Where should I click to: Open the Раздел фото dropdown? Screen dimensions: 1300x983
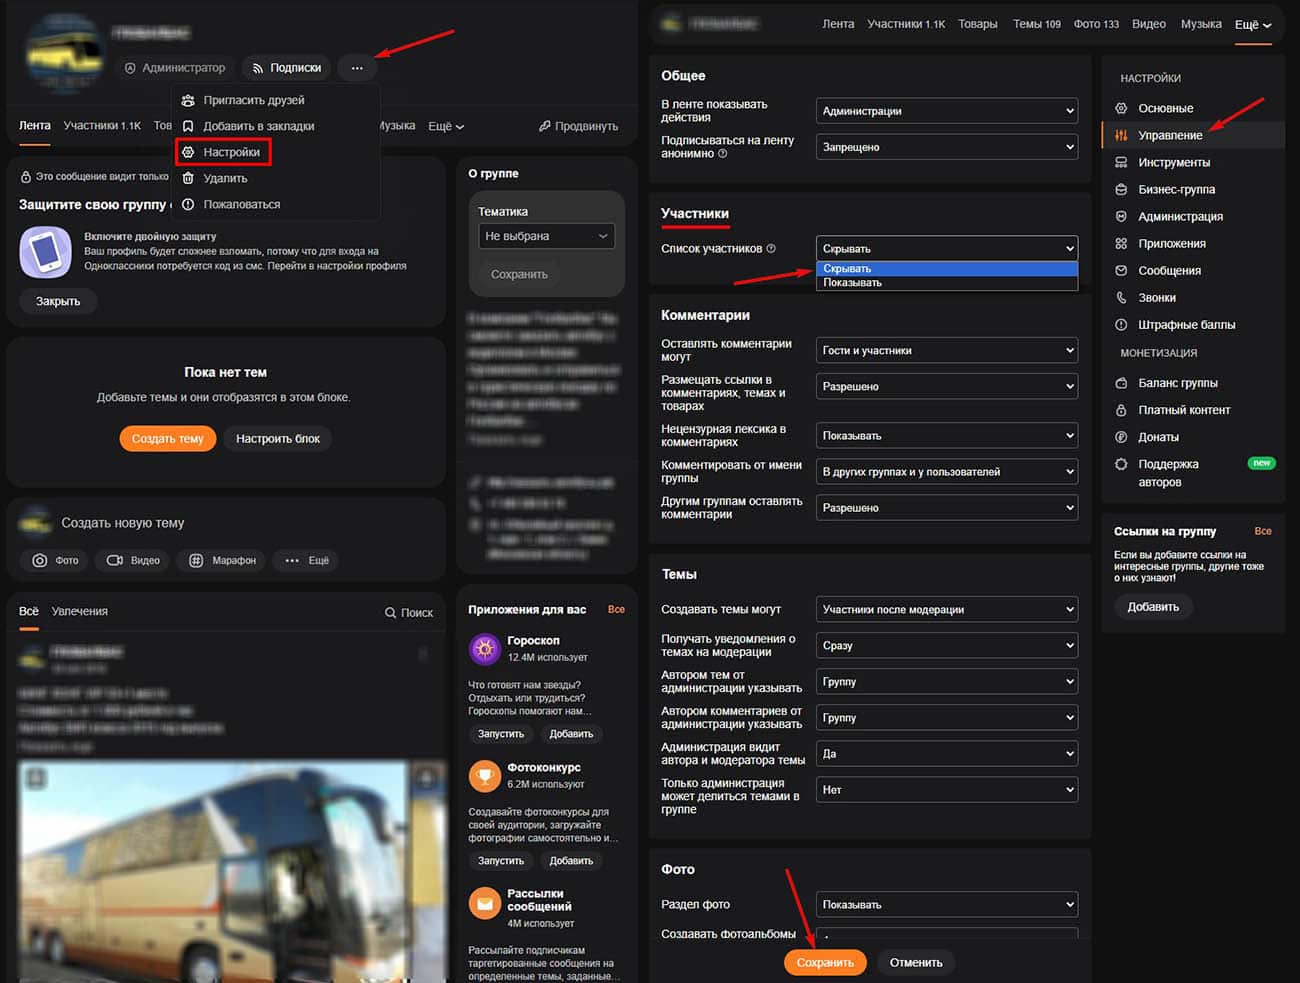coord(947,904)
